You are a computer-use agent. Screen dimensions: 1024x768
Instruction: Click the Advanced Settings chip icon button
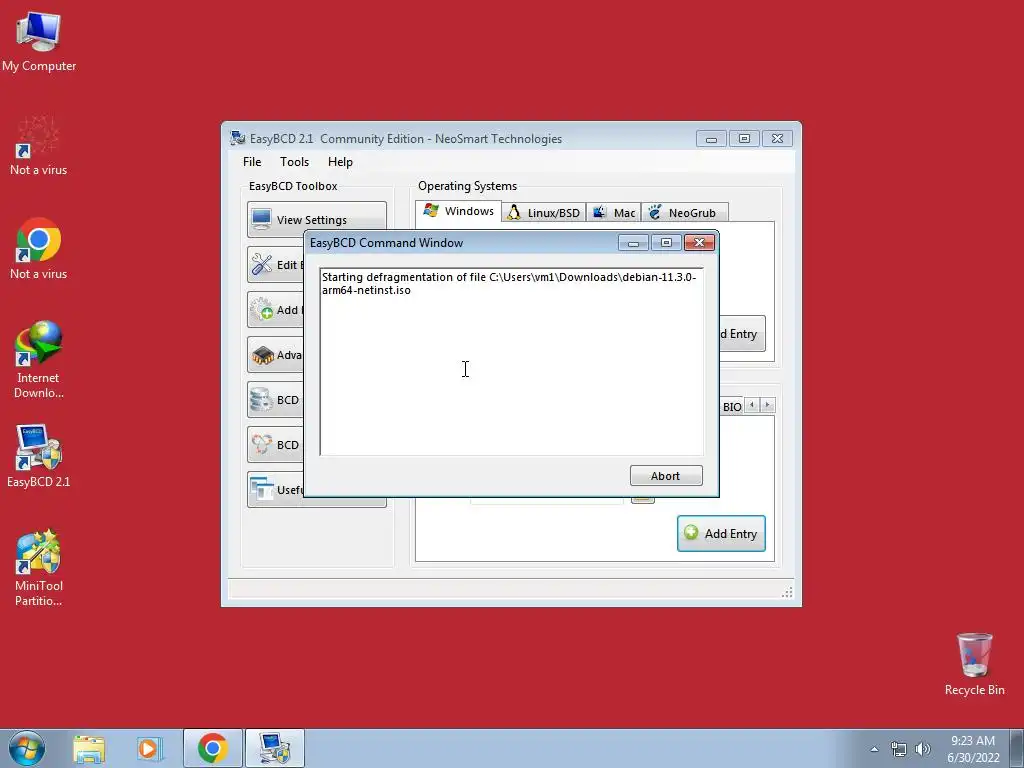[x=276, y=355]
